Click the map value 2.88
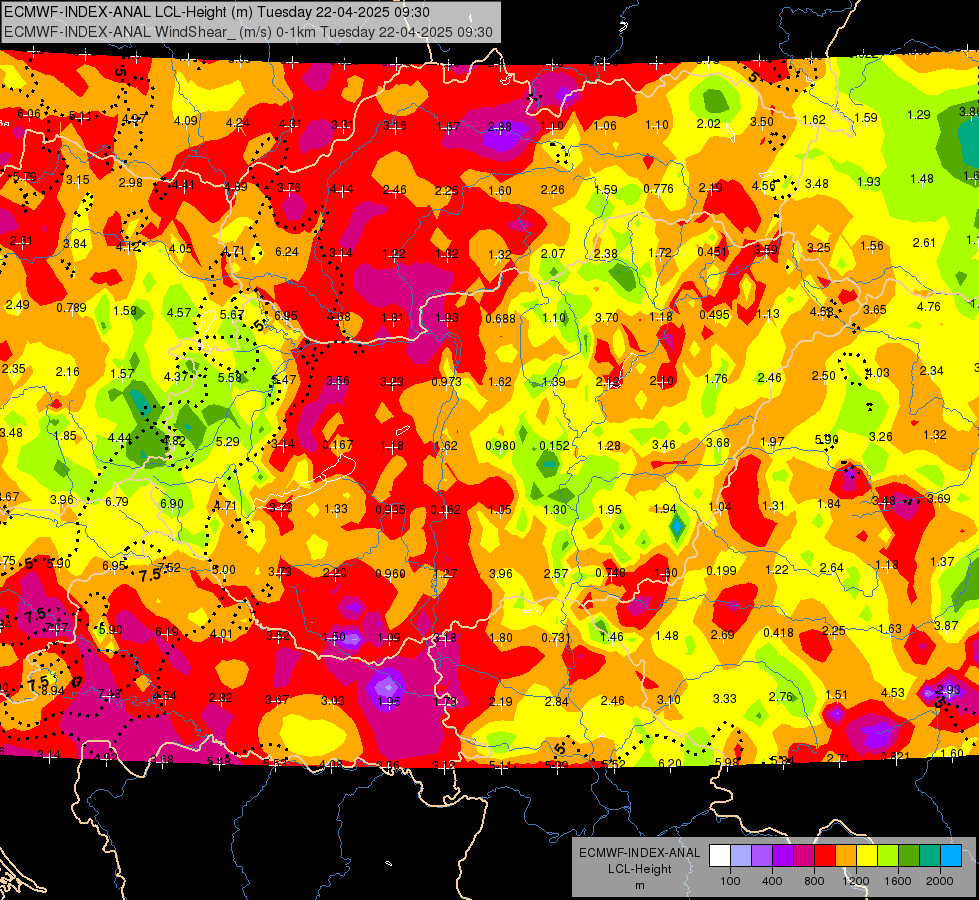 (499, 127)
